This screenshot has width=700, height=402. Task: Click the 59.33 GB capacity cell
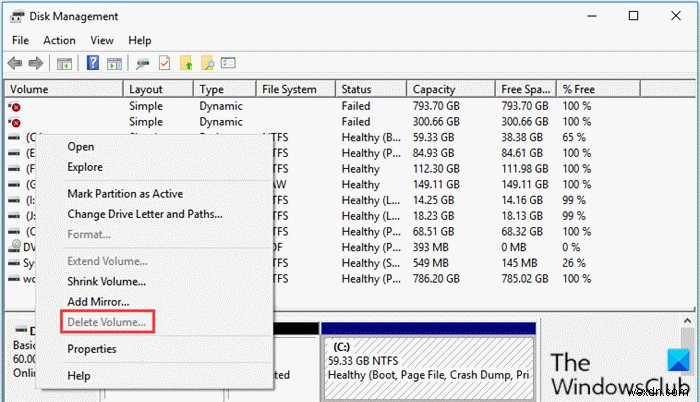433,138
